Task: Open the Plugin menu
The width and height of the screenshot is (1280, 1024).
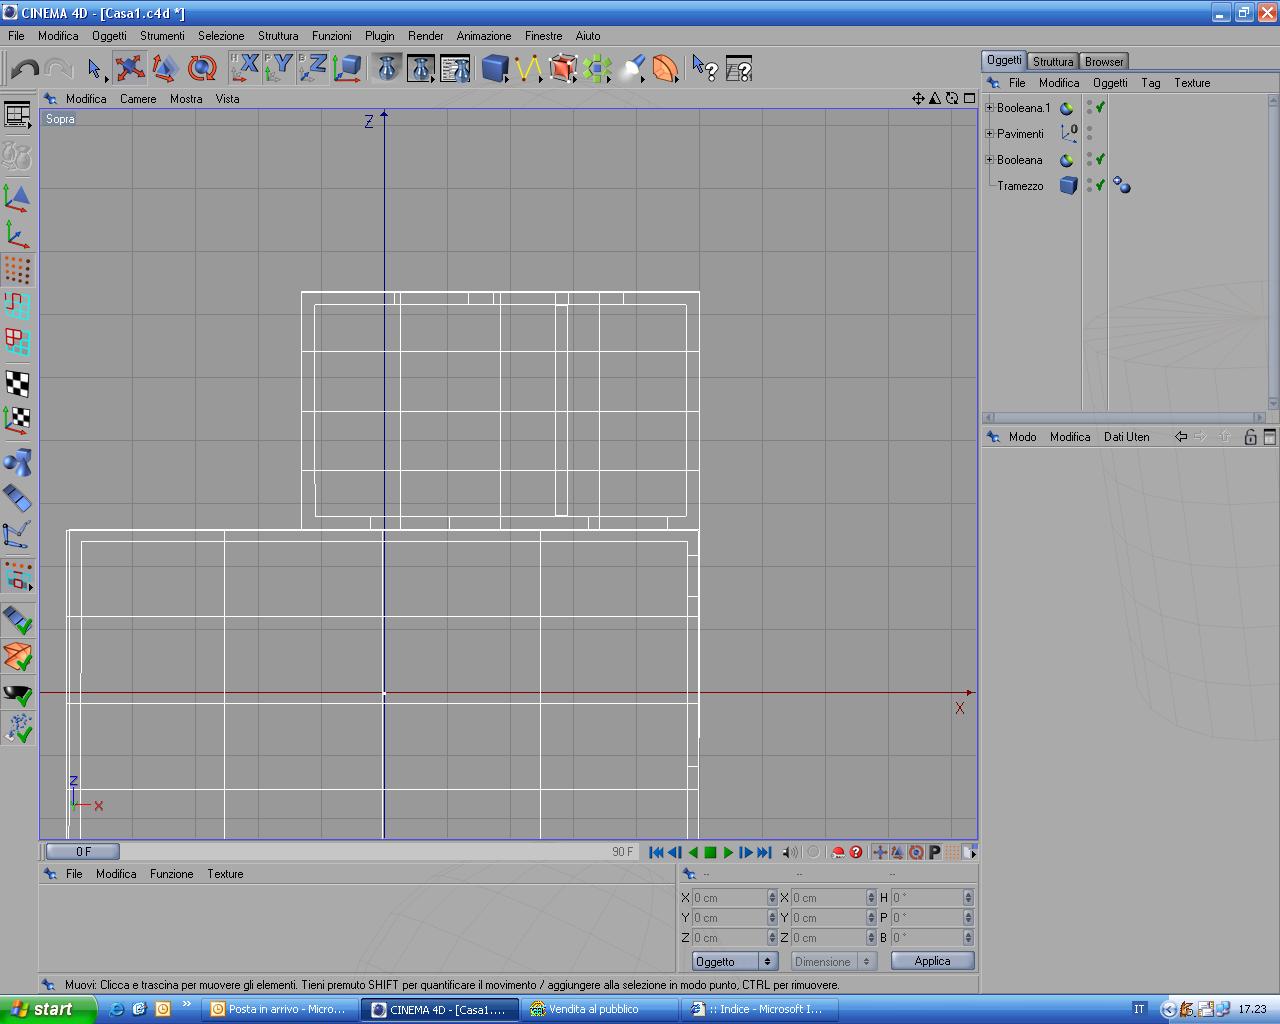Action: (x=379, y=35)
